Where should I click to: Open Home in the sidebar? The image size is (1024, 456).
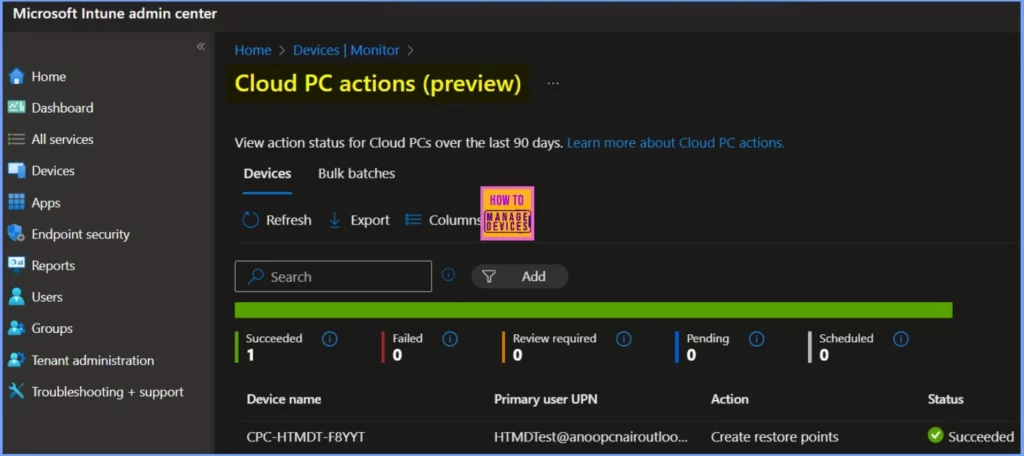coord(37,76)
